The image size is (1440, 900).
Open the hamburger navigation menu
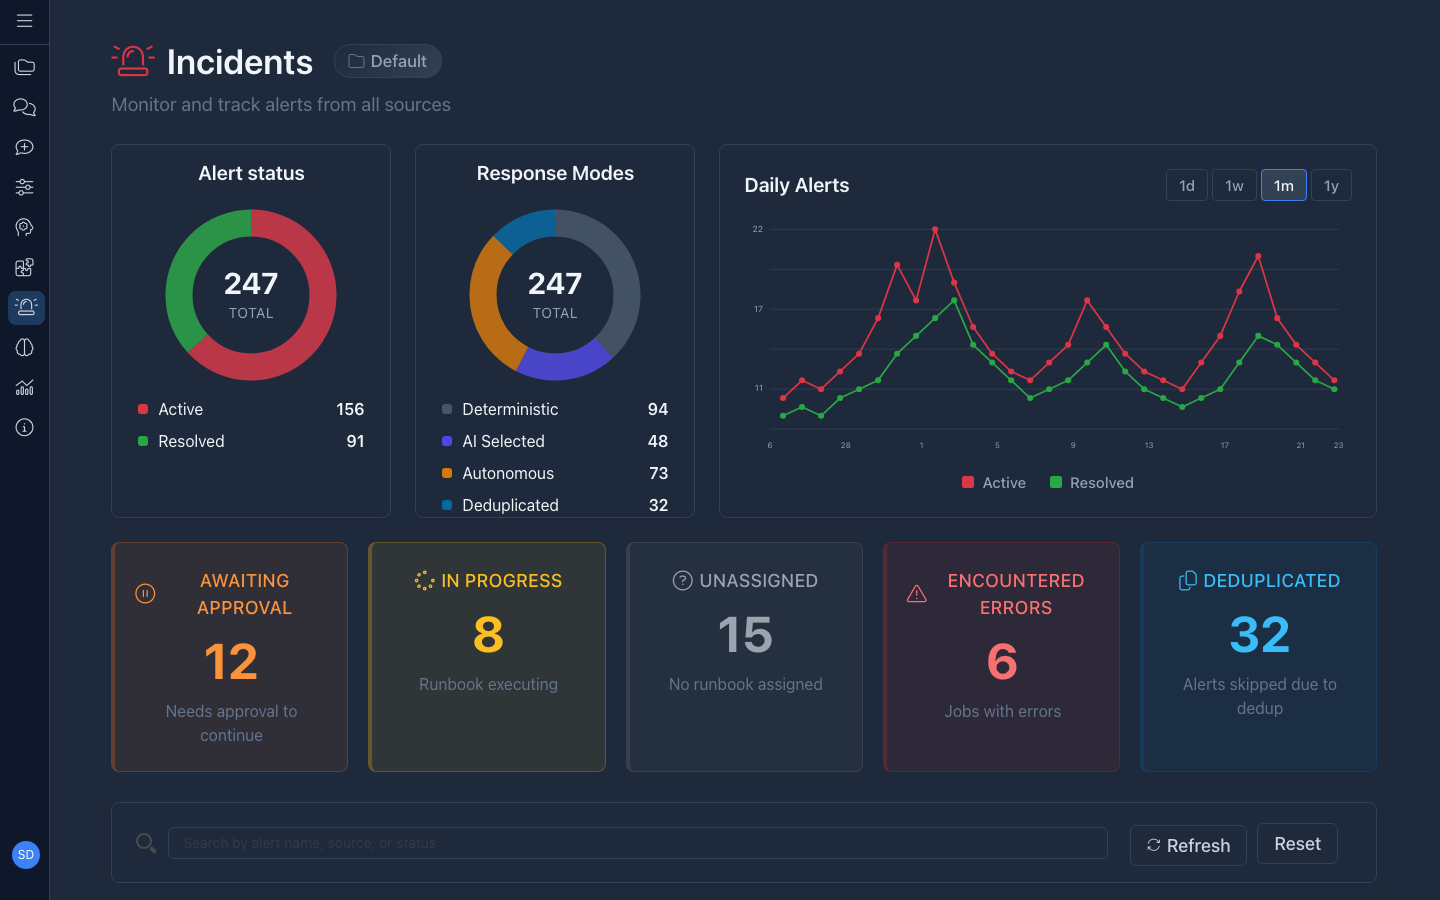tap(24, 20)
